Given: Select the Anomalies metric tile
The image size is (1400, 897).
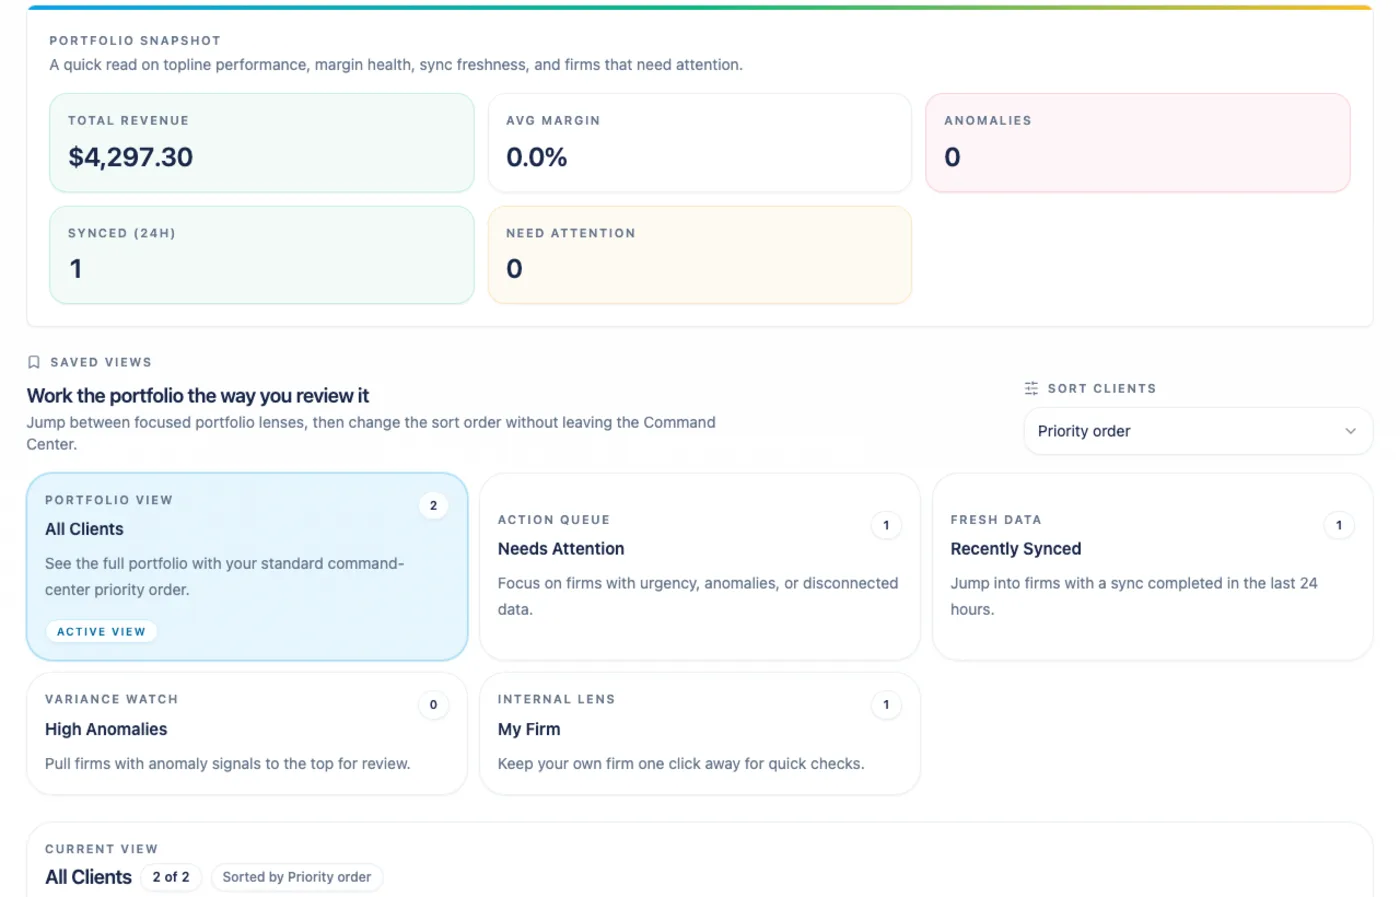Looking at the screenshot, I should click(1138, 143).
